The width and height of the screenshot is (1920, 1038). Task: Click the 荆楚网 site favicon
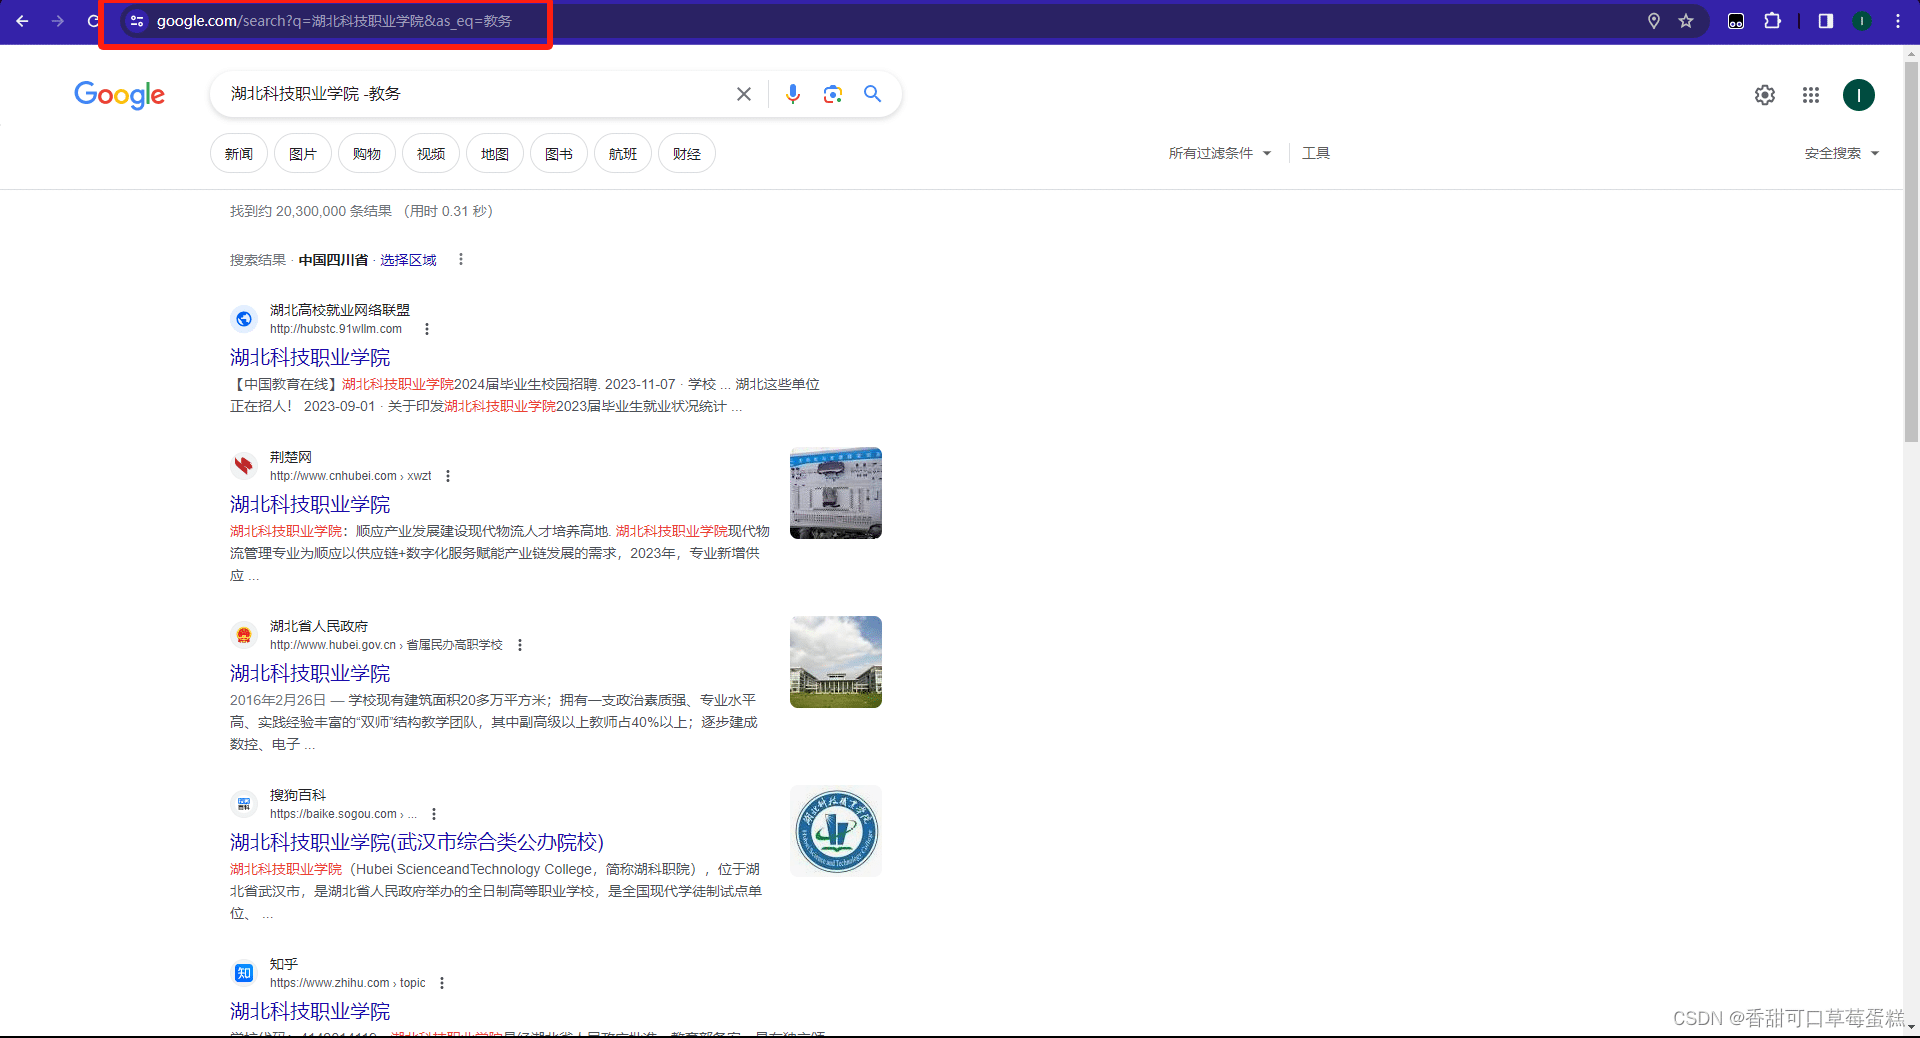click(244, 465)
